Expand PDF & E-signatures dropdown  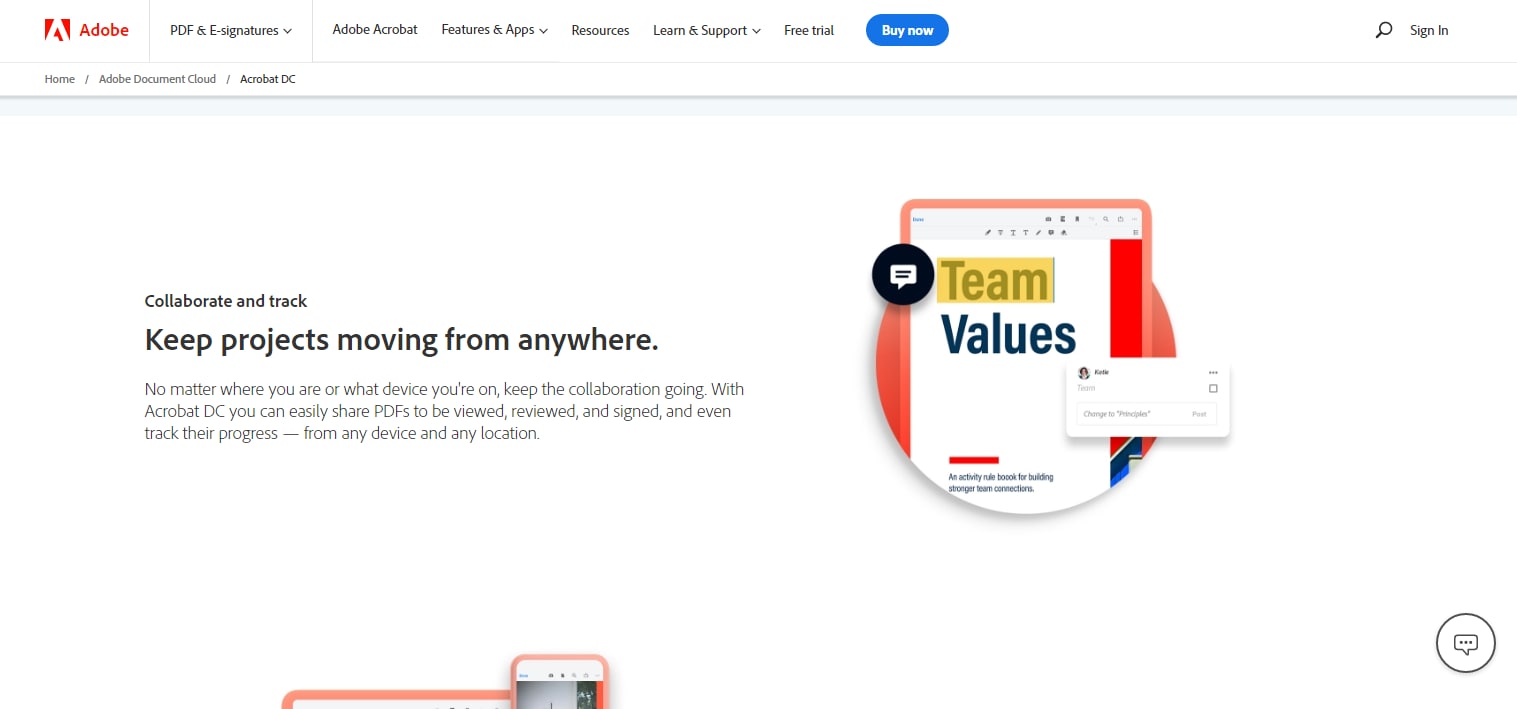[231, 30]
